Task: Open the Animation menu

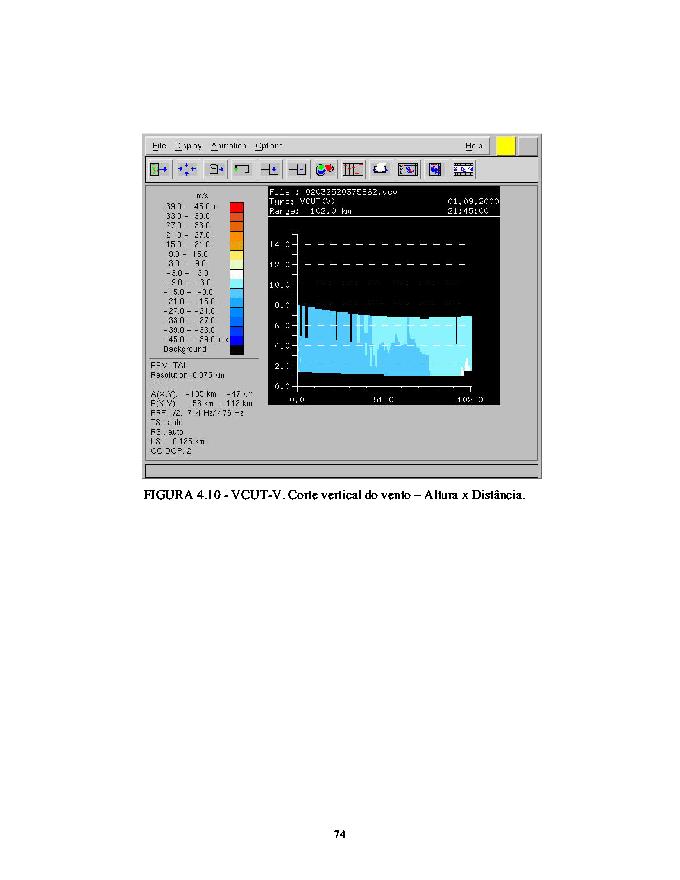Action: coord(228,146)
